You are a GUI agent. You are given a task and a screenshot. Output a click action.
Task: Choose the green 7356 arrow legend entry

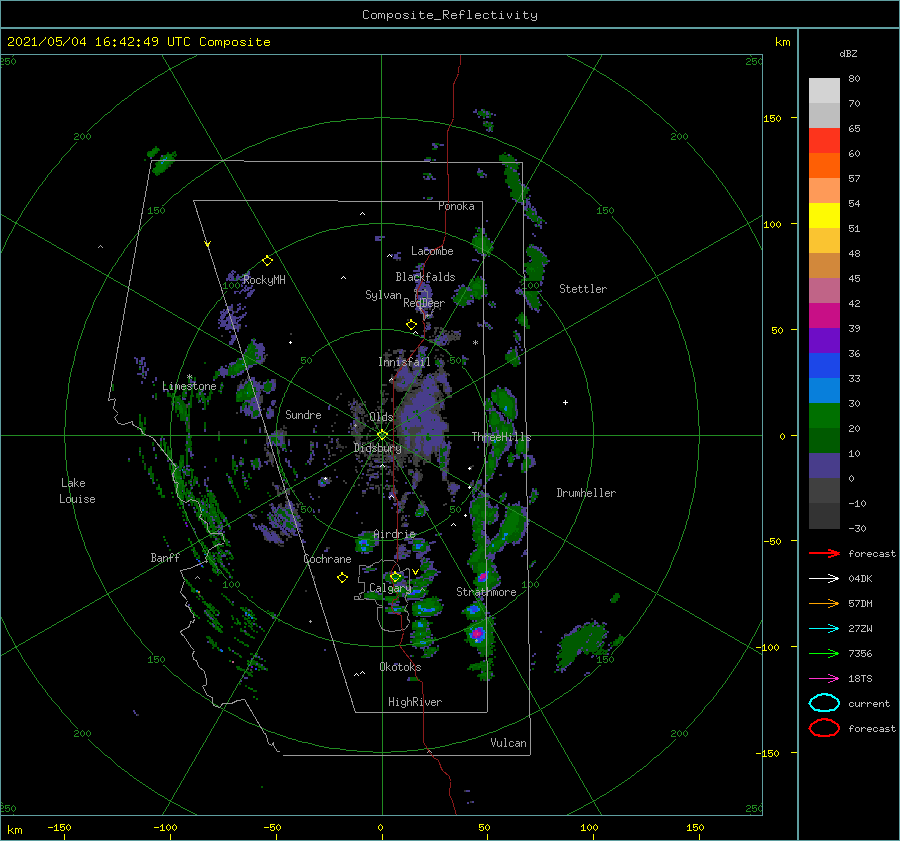click(824, 653)
